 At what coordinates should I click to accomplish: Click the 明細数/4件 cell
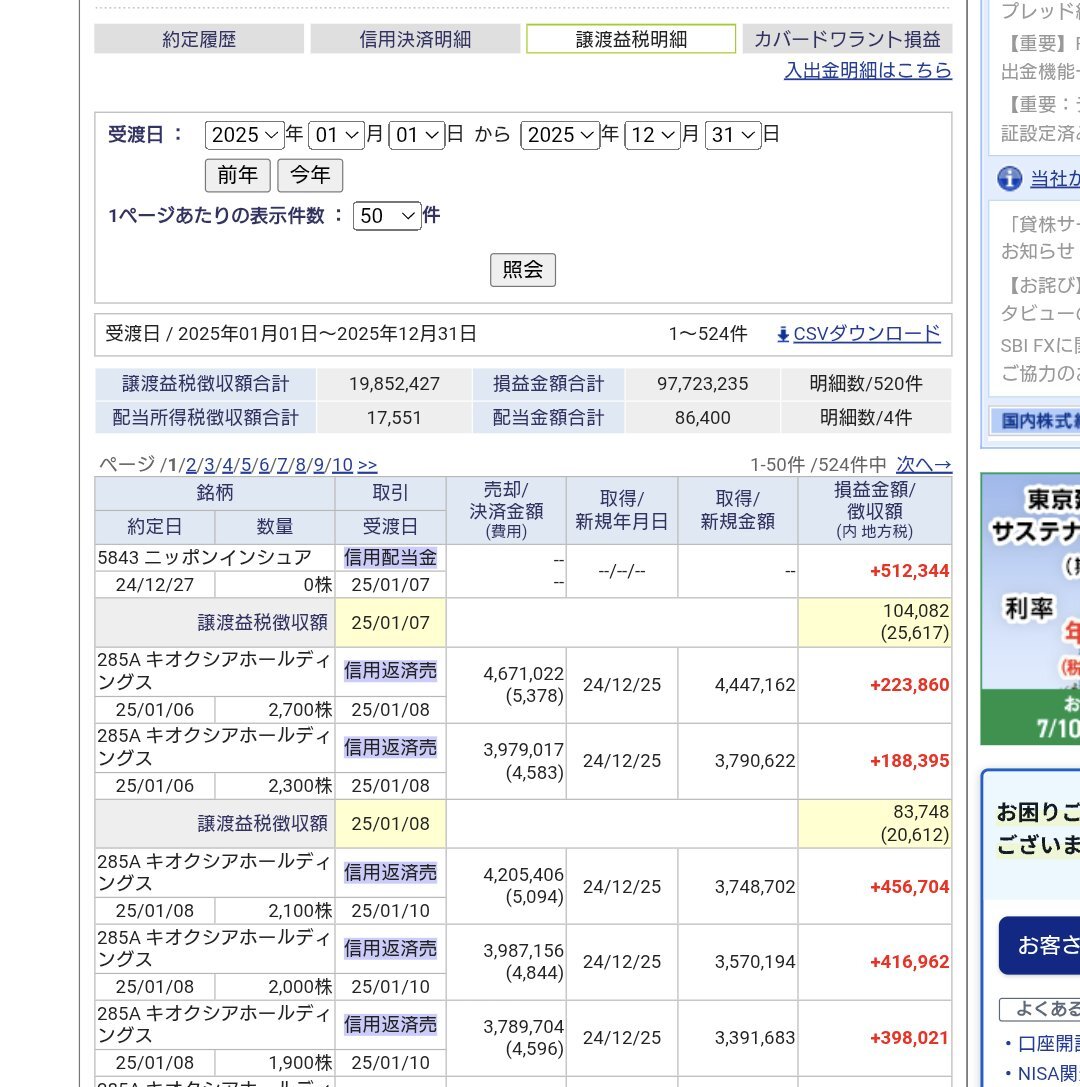point(866,418)
